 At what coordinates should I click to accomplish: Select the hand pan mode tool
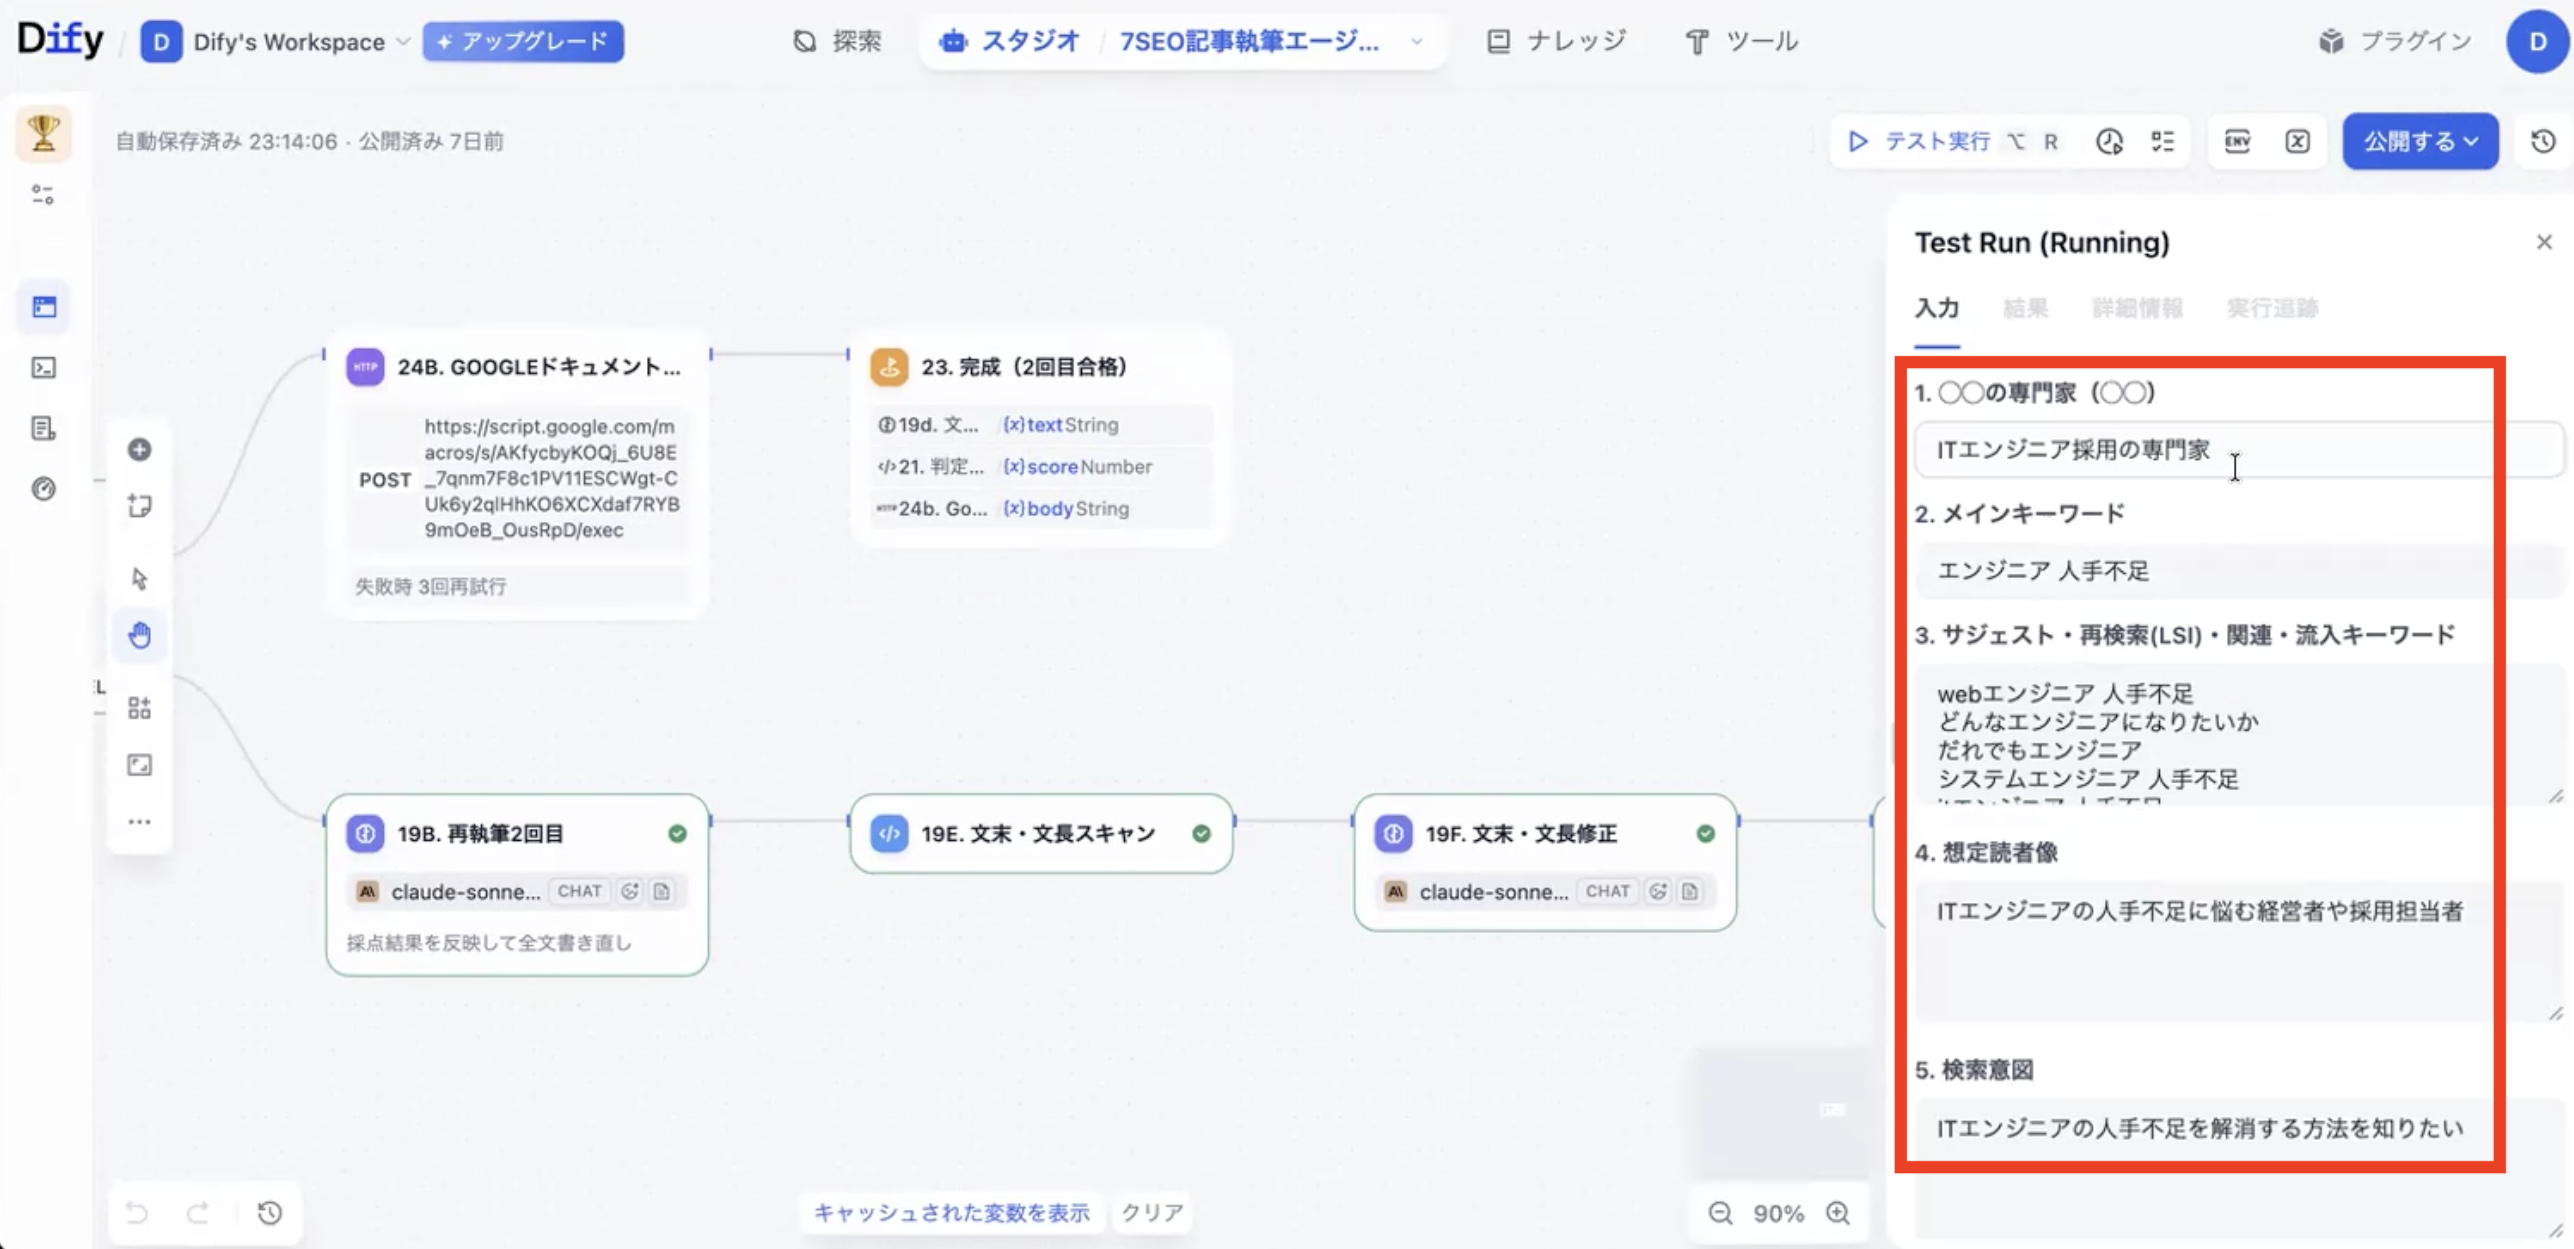(x=140, y=635)
